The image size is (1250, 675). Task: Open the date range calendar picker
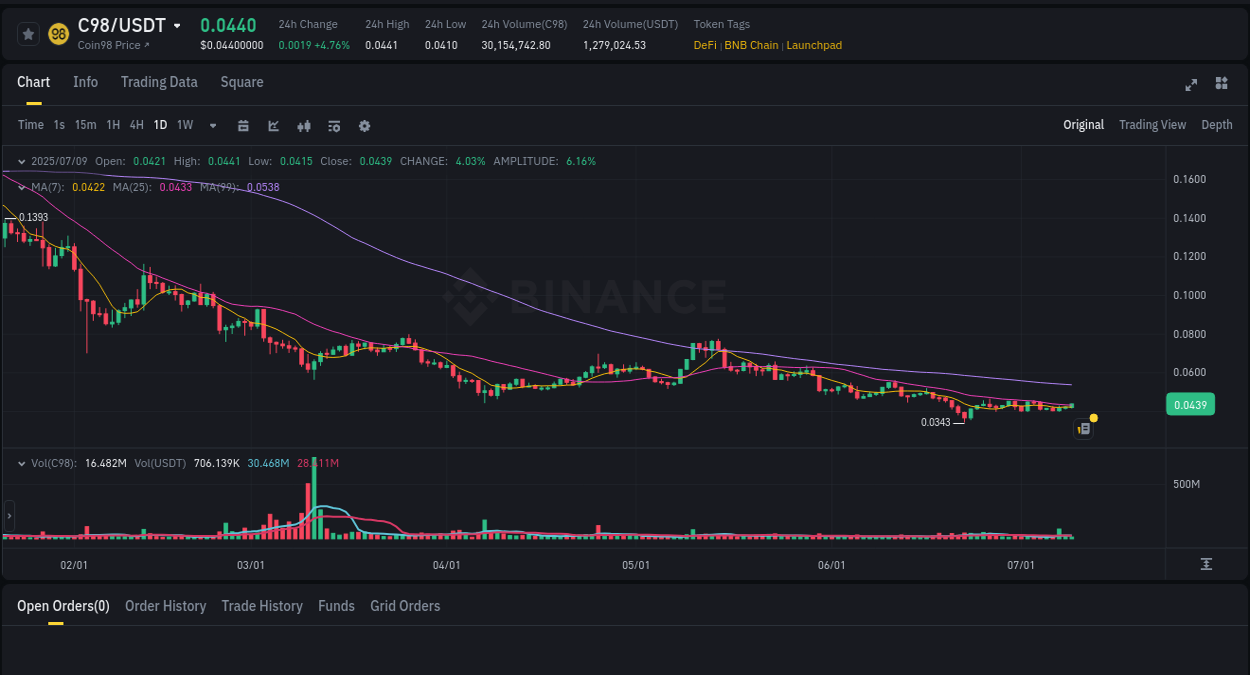point(243,125)
